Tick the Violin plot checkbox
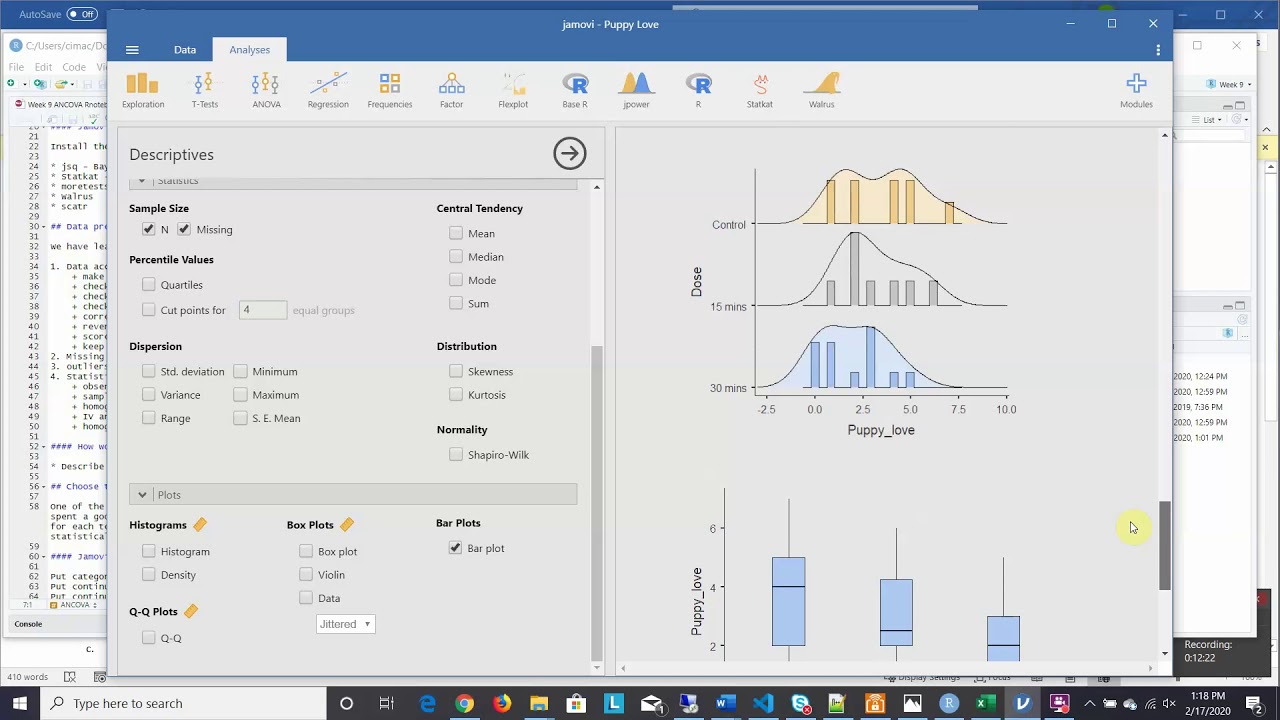Image resolution: width=1280 pixels, height=720 pixels. (x=306, y=575)
